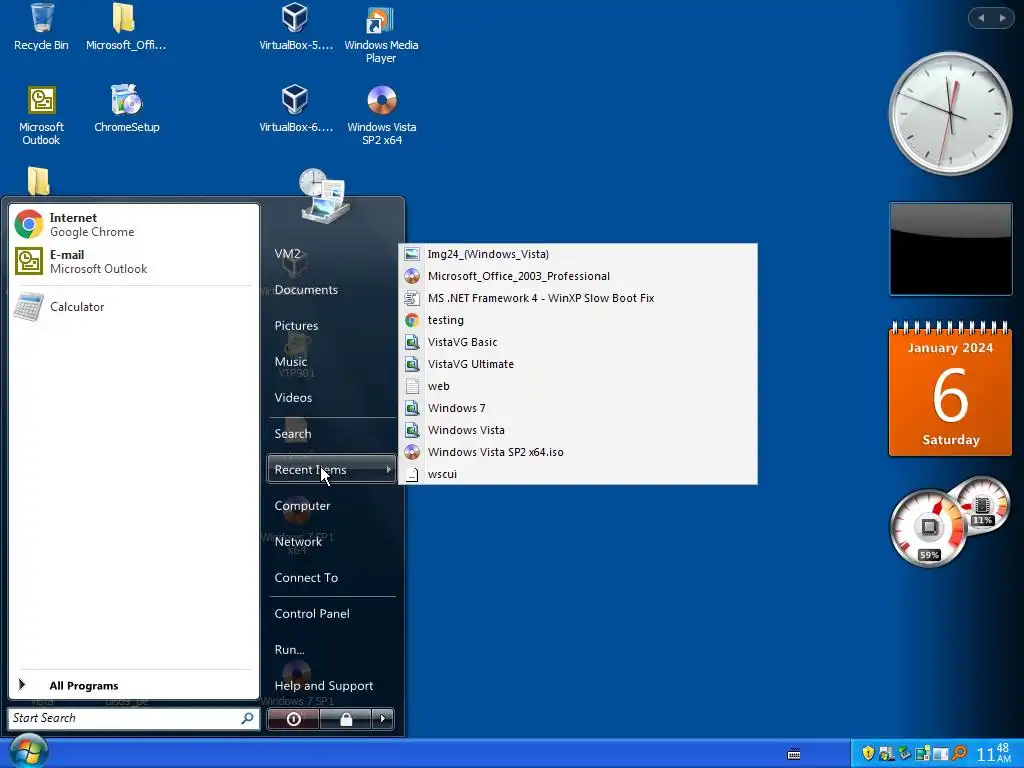
Task: Click the Start Search magnifier icon
Action: (248, 718)
